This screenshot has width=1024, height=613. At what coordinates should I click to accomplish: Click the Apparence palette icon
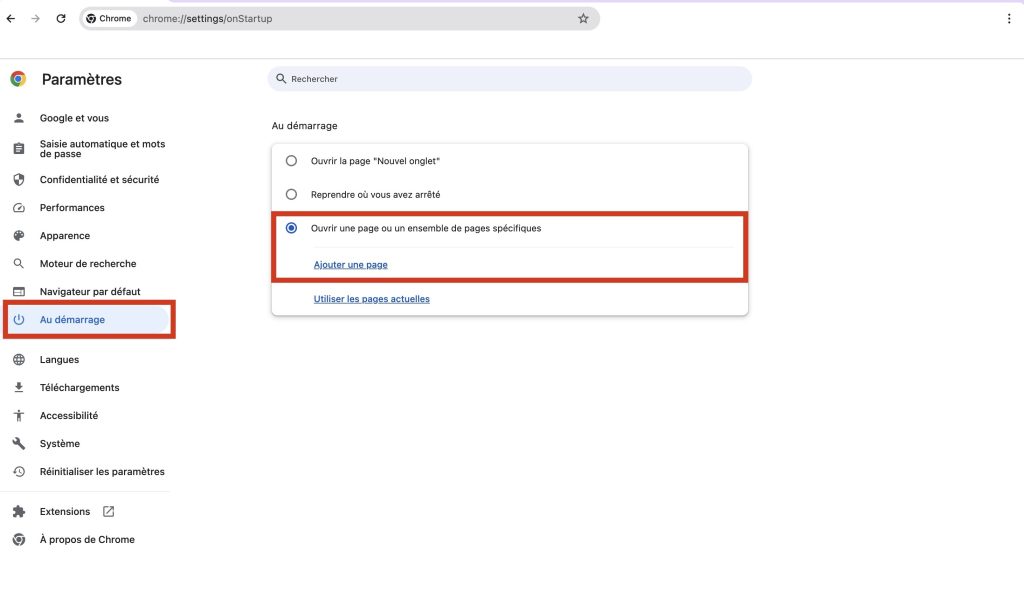(x=18, y=236)
